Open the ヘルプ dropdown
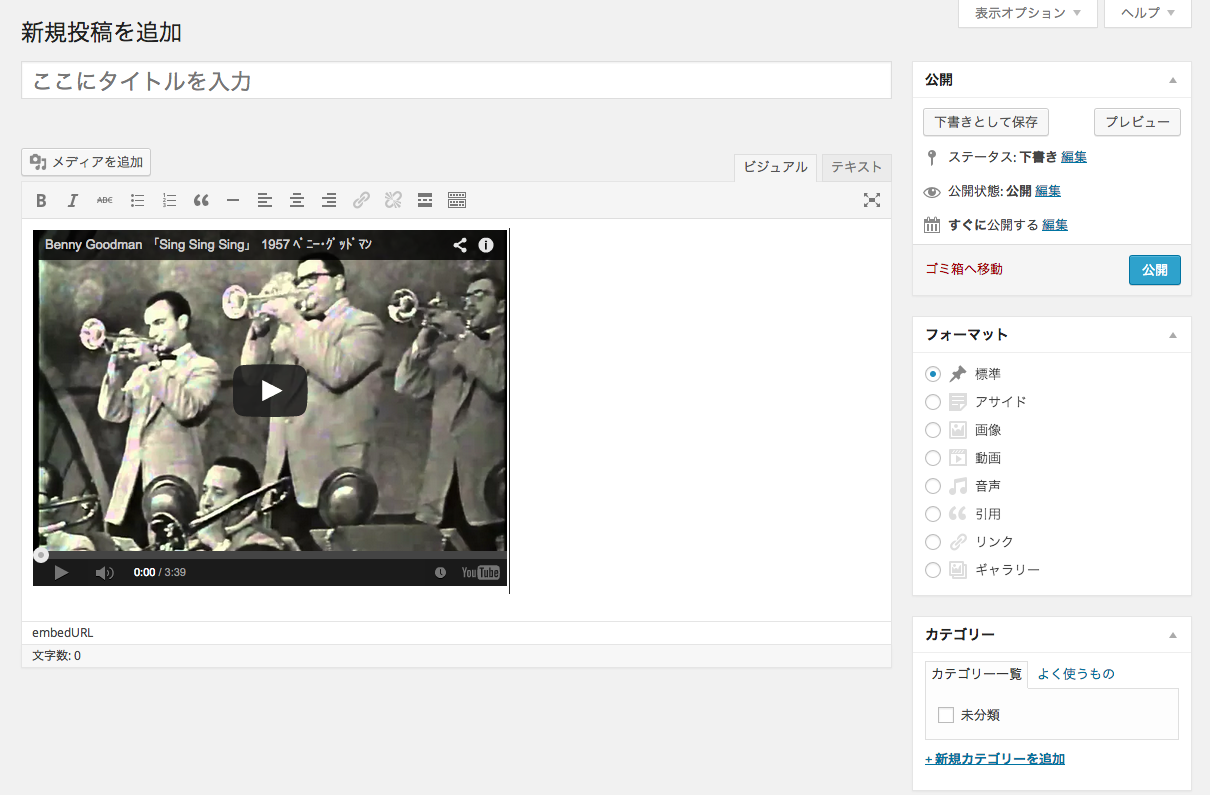 click(1148, 13)
